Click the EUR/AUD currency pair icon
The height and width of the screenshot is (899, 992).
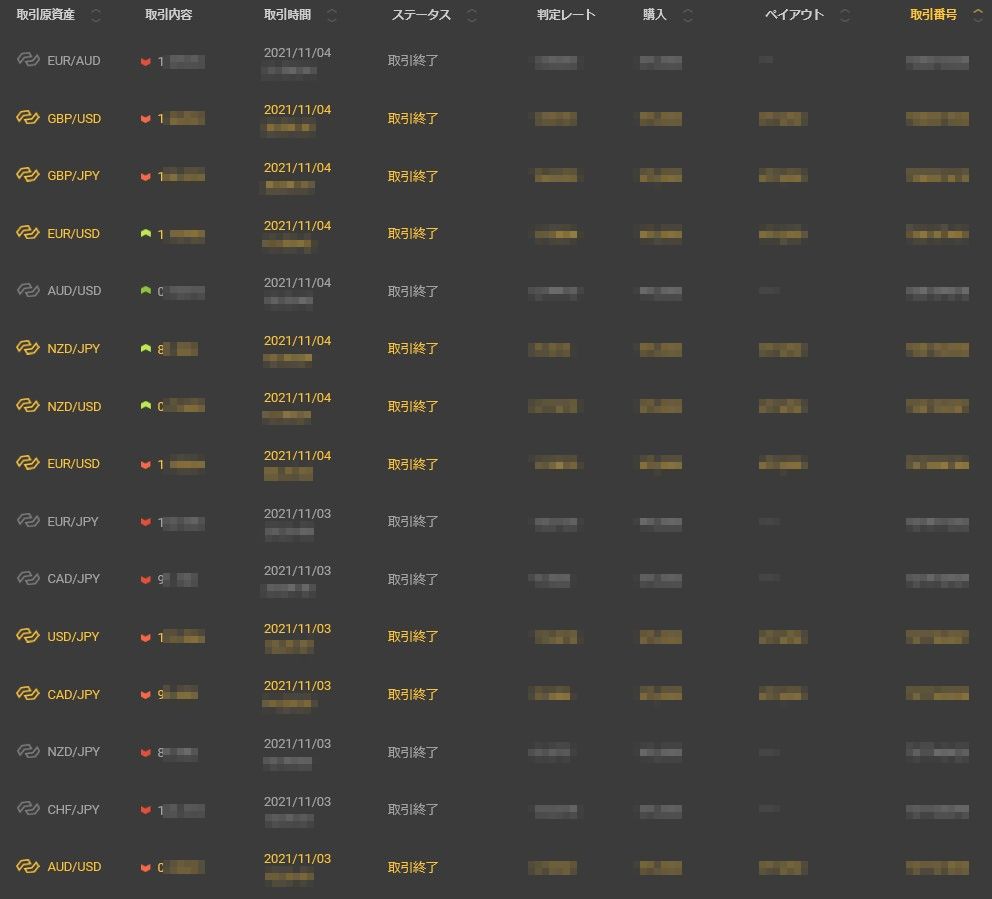[28, 60]
